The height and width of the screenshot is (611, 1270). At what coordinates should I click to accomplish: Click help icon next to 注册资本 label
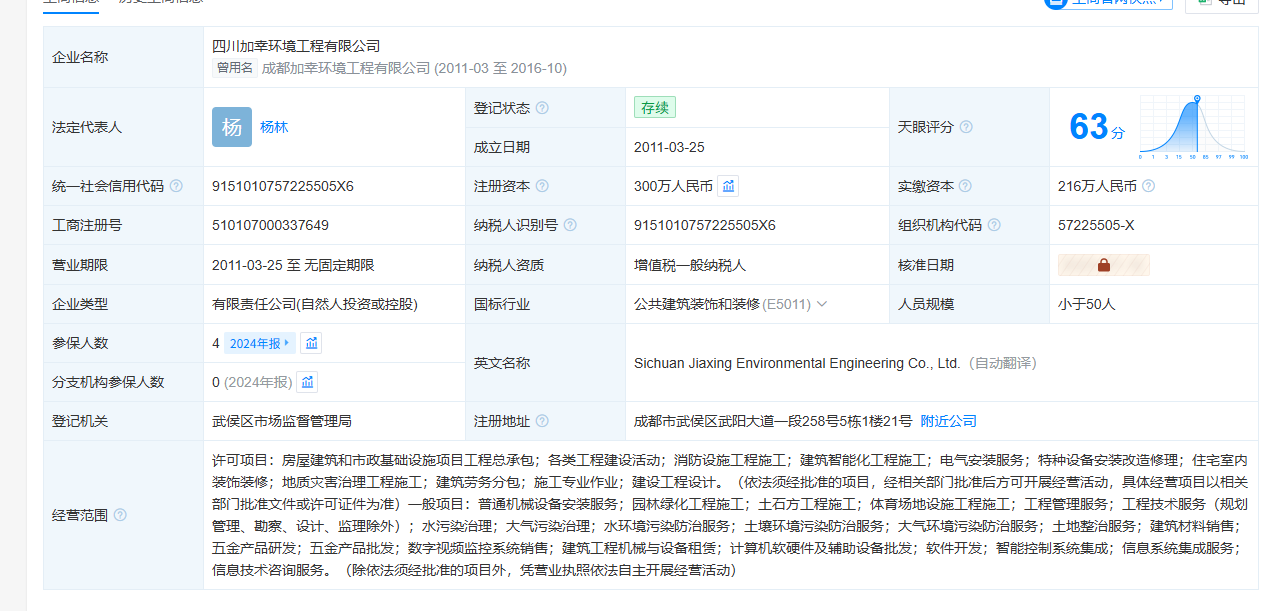pyautogui.click(x=542, y=186)
